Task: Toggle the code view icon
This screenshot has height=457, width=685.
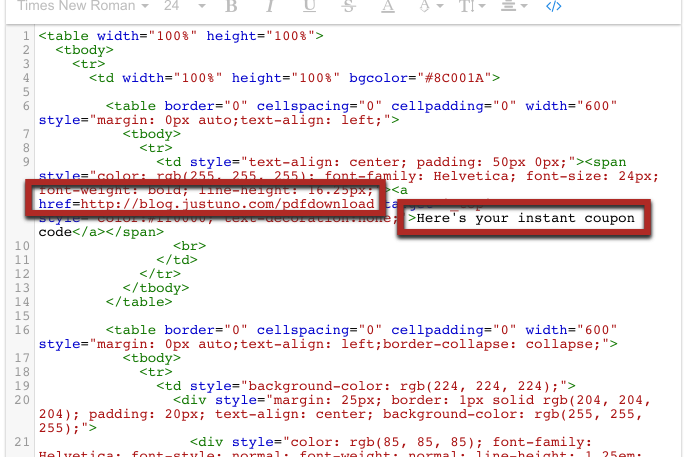Action: pyautogui.click(x=553, y=7)
